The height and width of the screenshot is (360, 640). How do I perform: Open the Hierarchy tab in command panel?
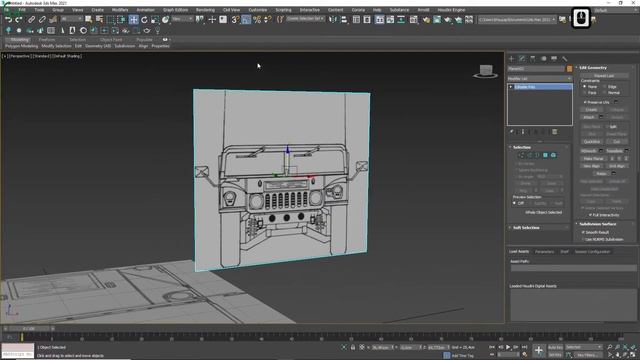pyautogui.click(x=533, y=59)
